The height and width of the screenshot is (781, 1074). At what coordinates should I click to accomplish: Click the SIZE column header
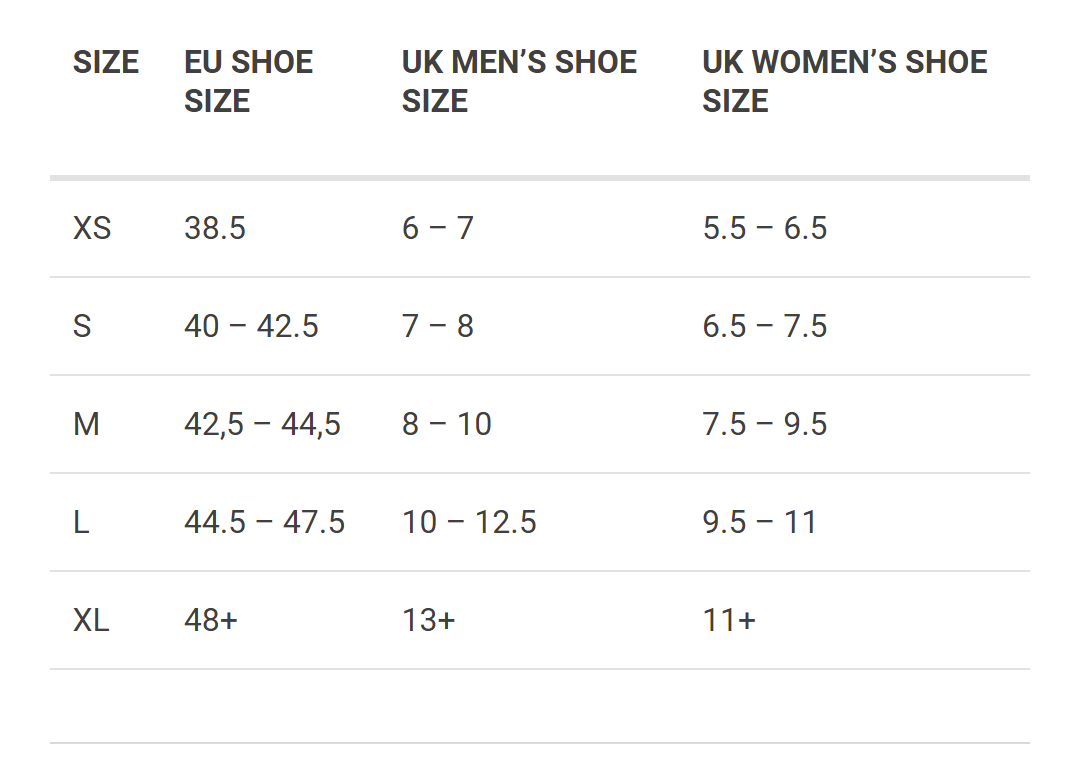[x=105, y=63]
